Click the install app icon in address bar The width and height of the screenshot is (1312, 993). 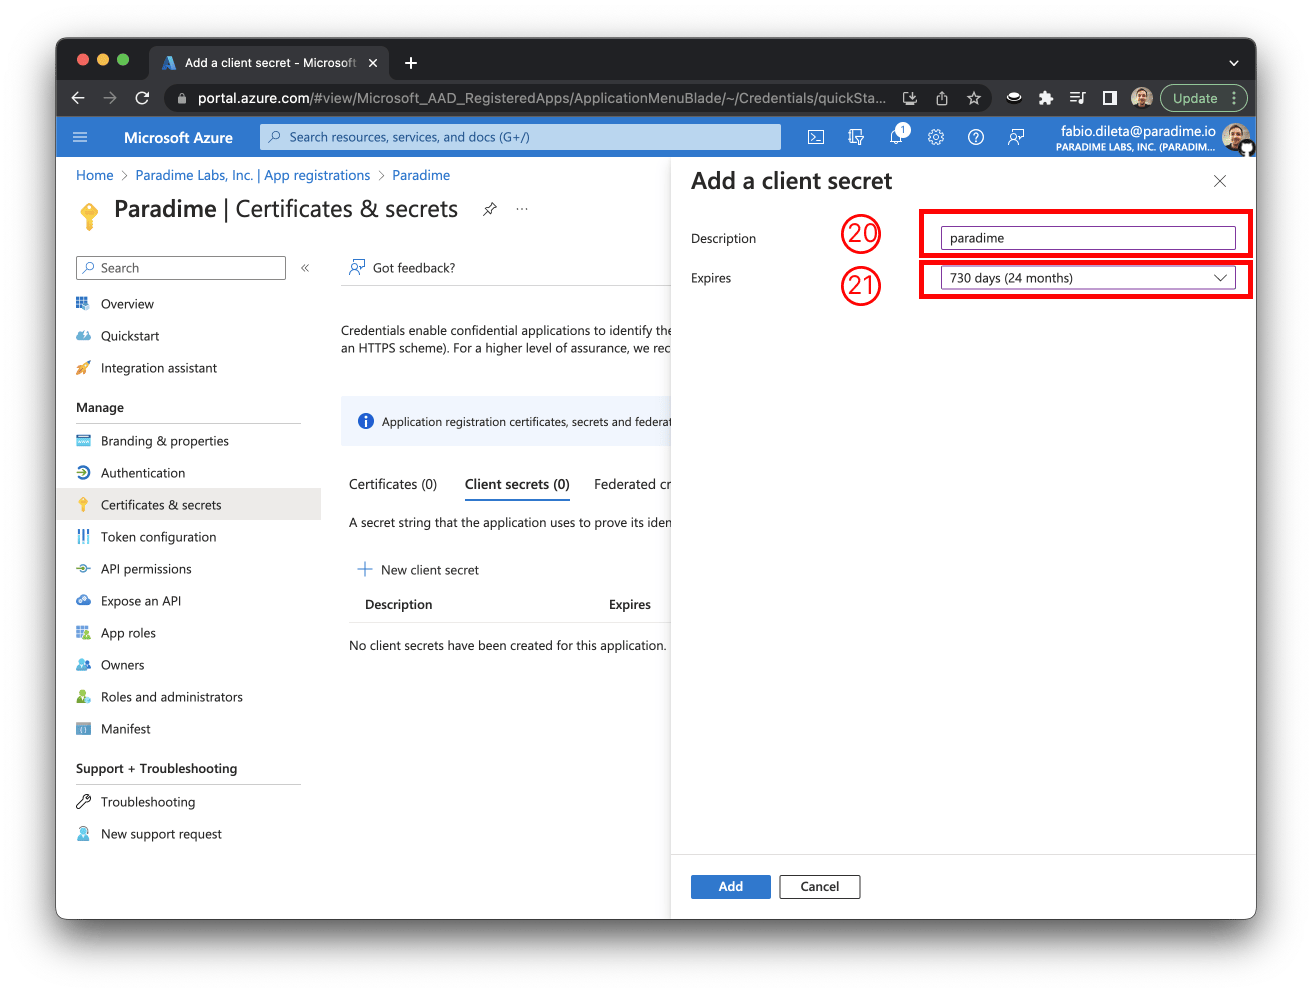(x=910, y=98)
